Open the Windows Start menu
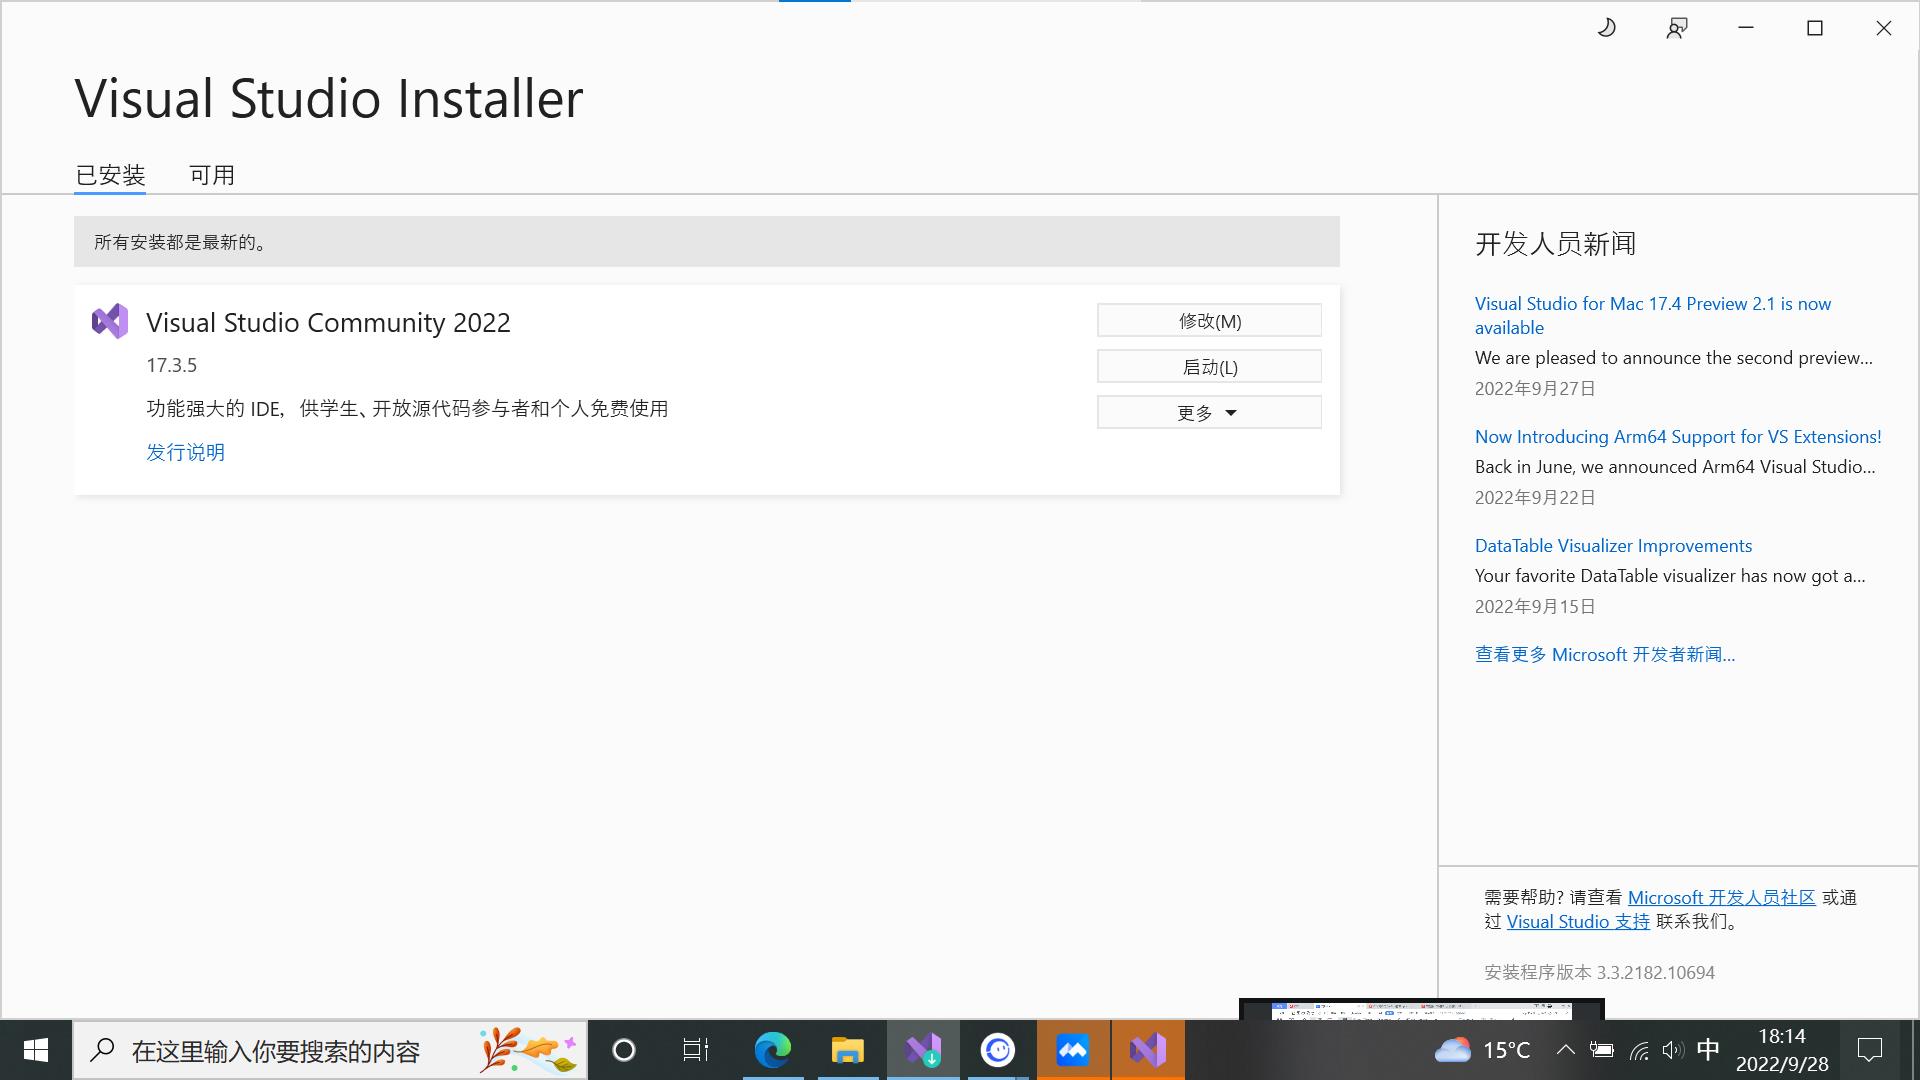 (36, 1050)
